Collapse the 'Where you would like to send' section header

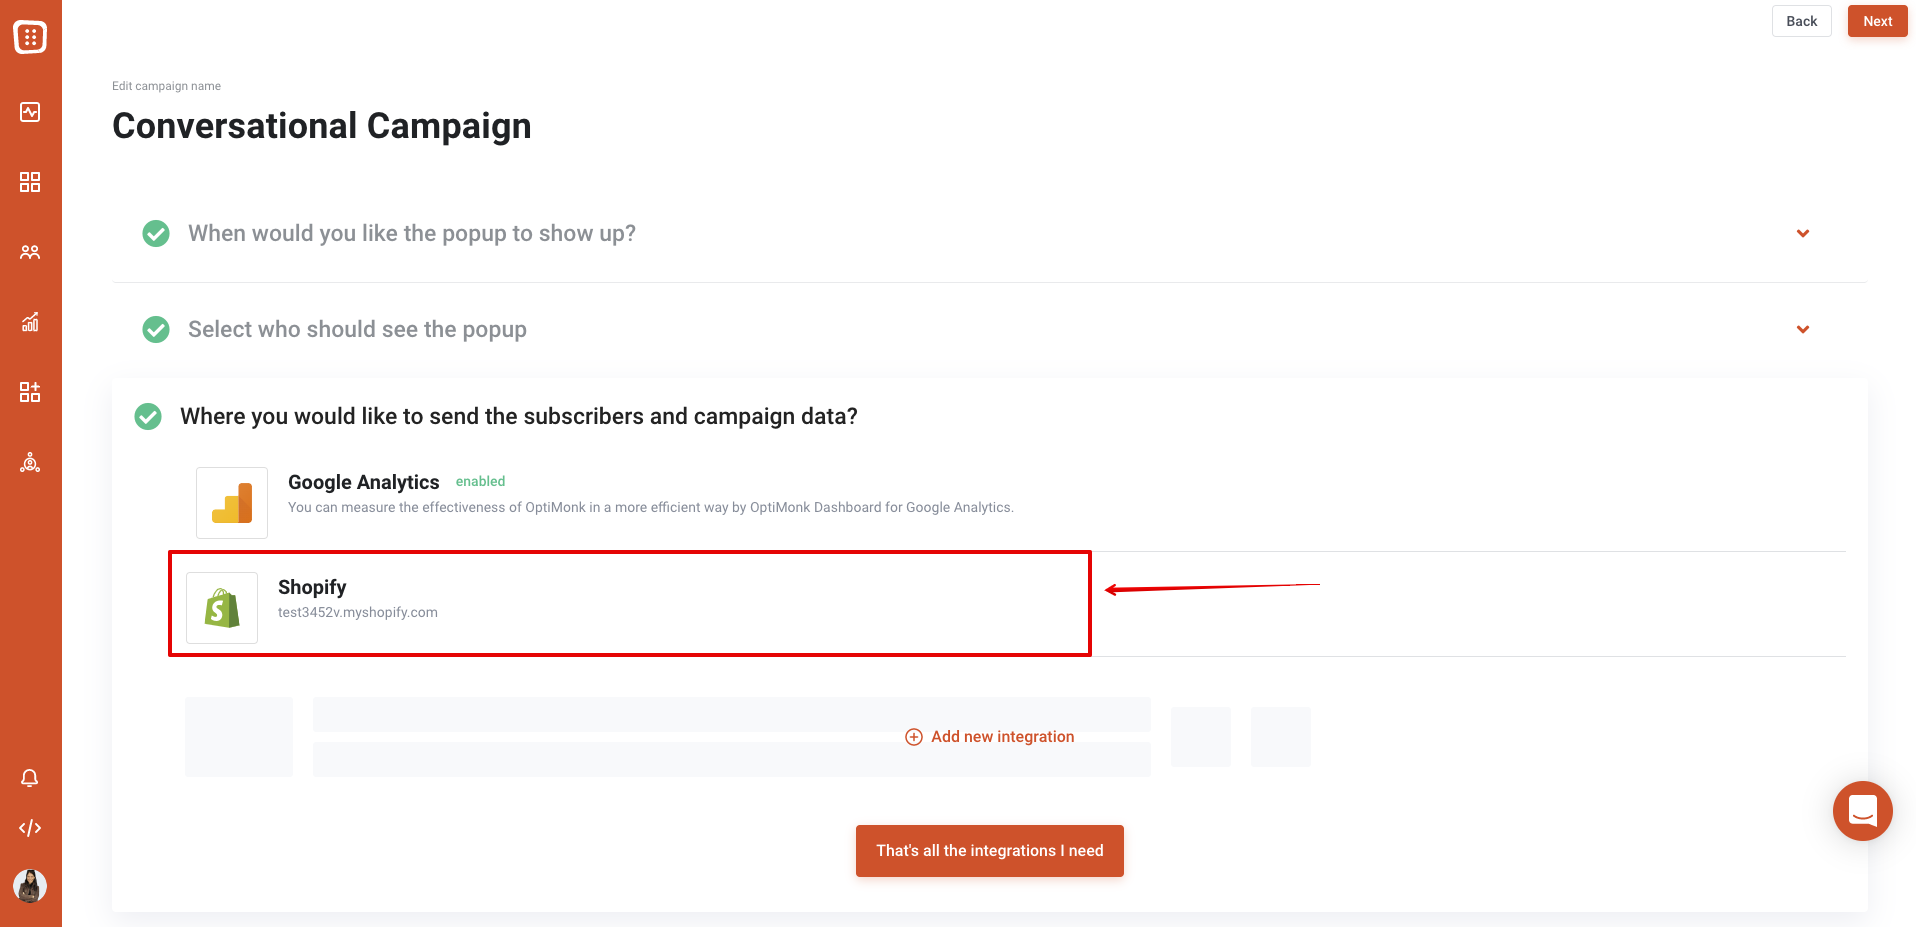(518, 416)
